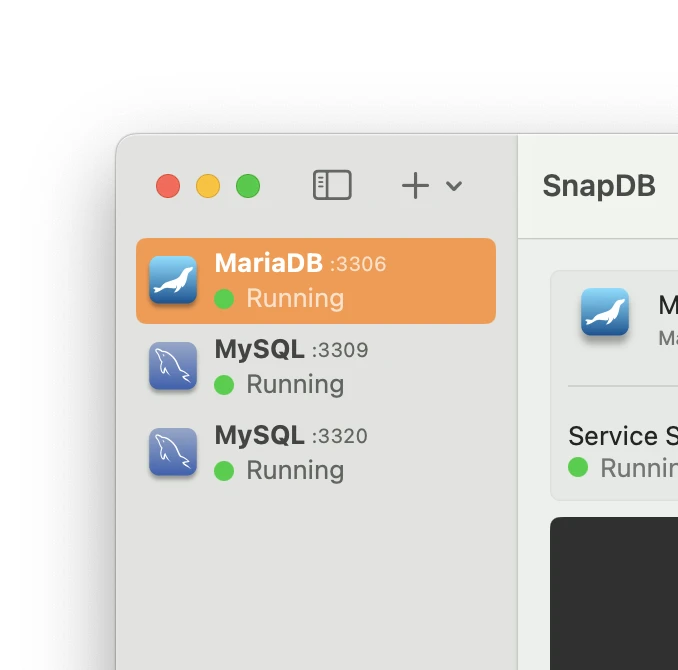Click the green status dot under MySQL :3320

pyautogui.click(x=224, y=470)
